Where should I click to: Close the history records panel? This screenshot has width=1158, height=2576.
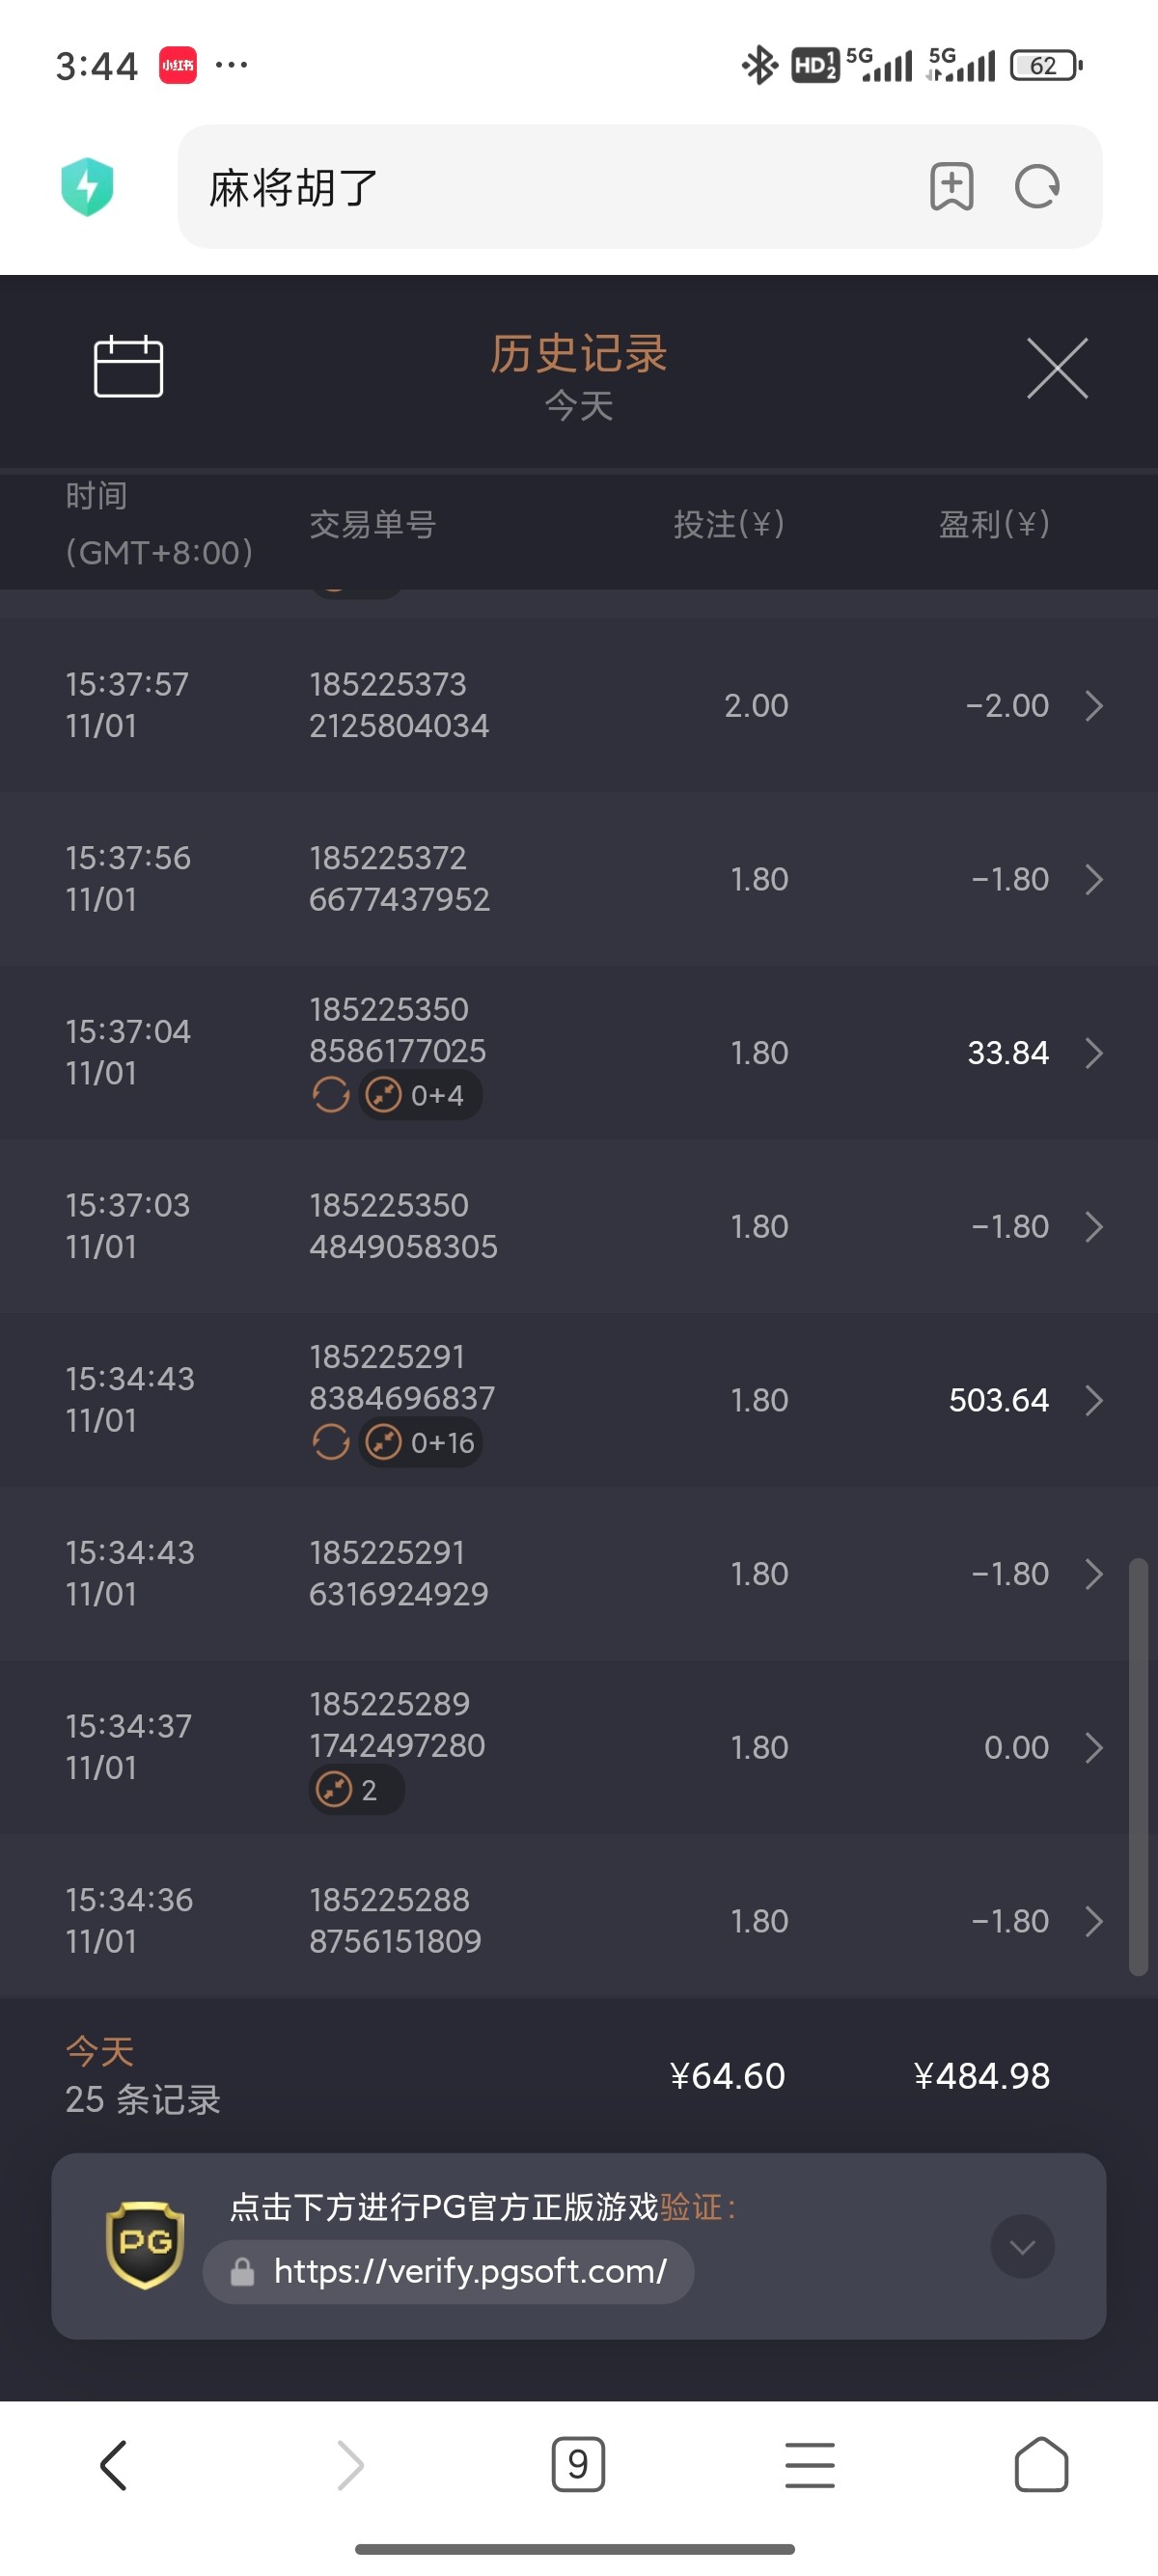(x=1057, y=368)
